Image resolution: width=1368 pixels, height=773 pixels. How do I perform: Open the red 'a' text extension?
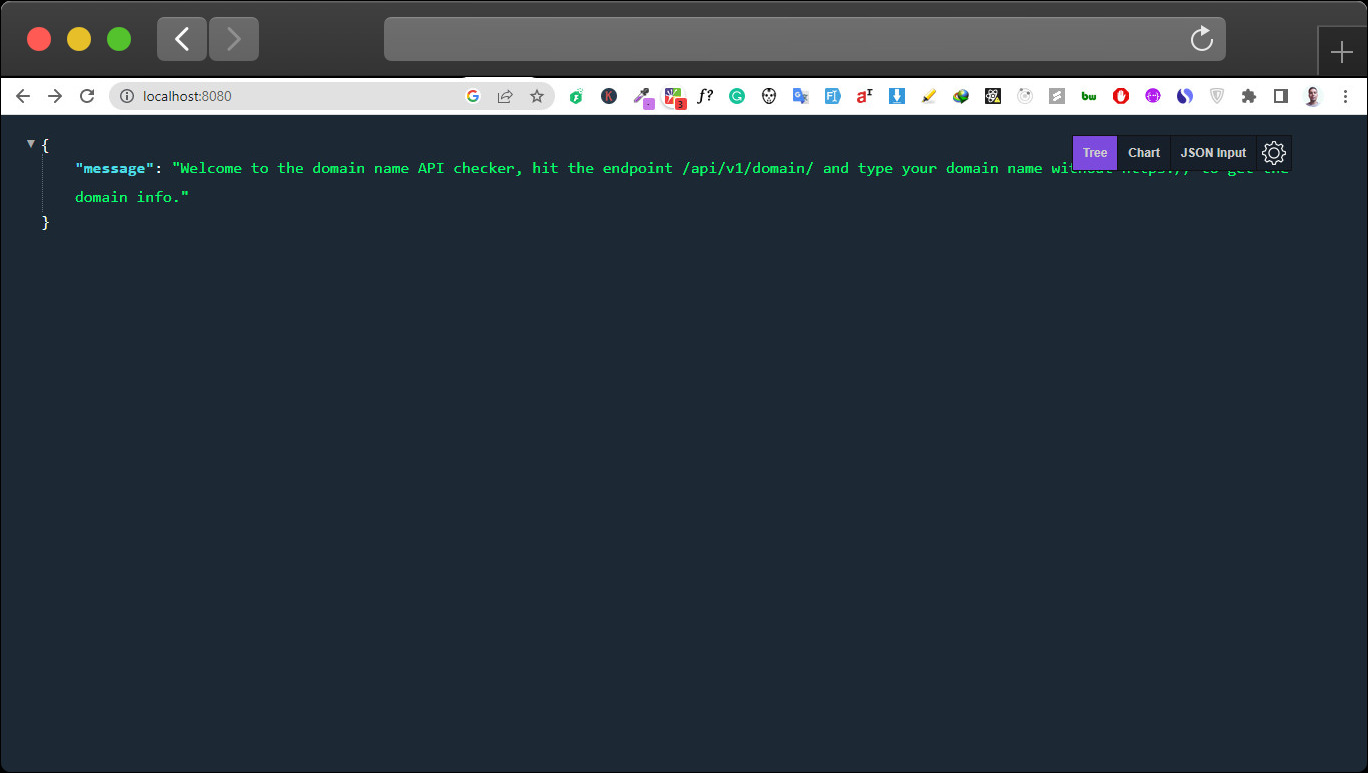tap(865, 96)
